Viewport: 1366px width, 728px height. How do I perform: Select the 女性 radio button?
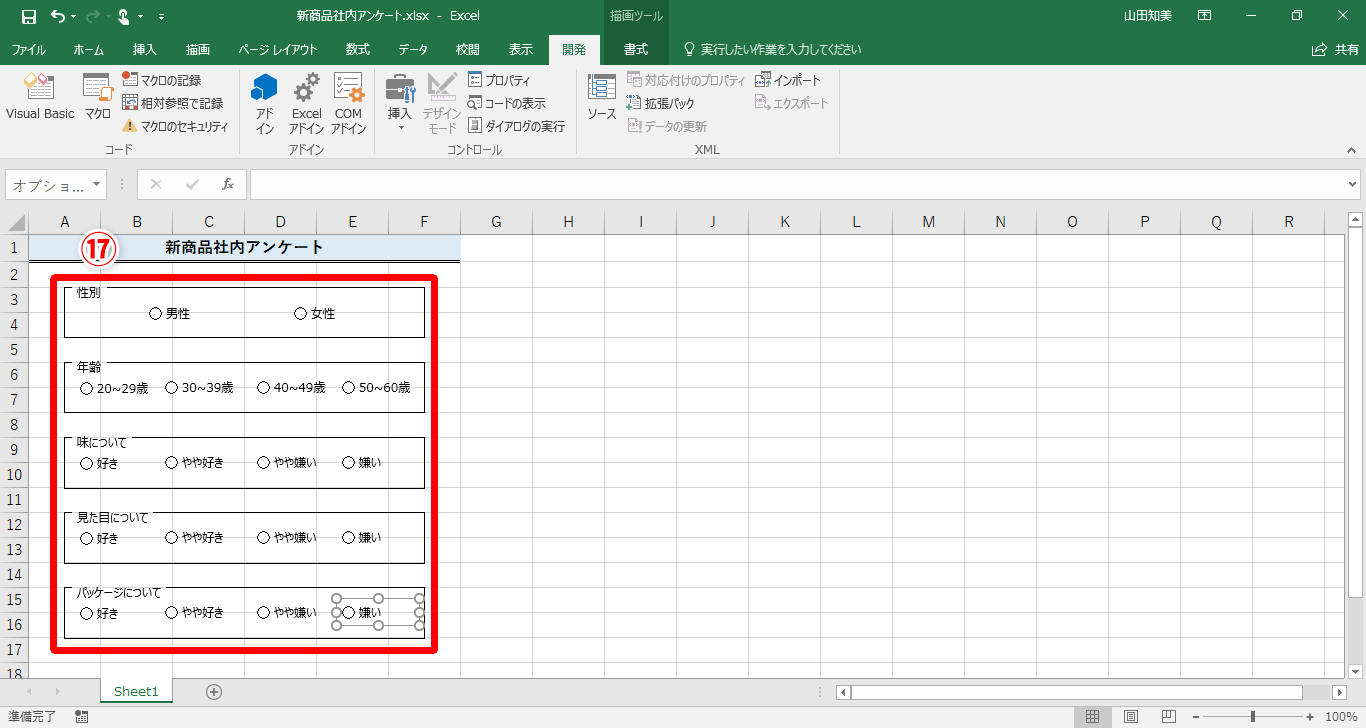point(315,314)
